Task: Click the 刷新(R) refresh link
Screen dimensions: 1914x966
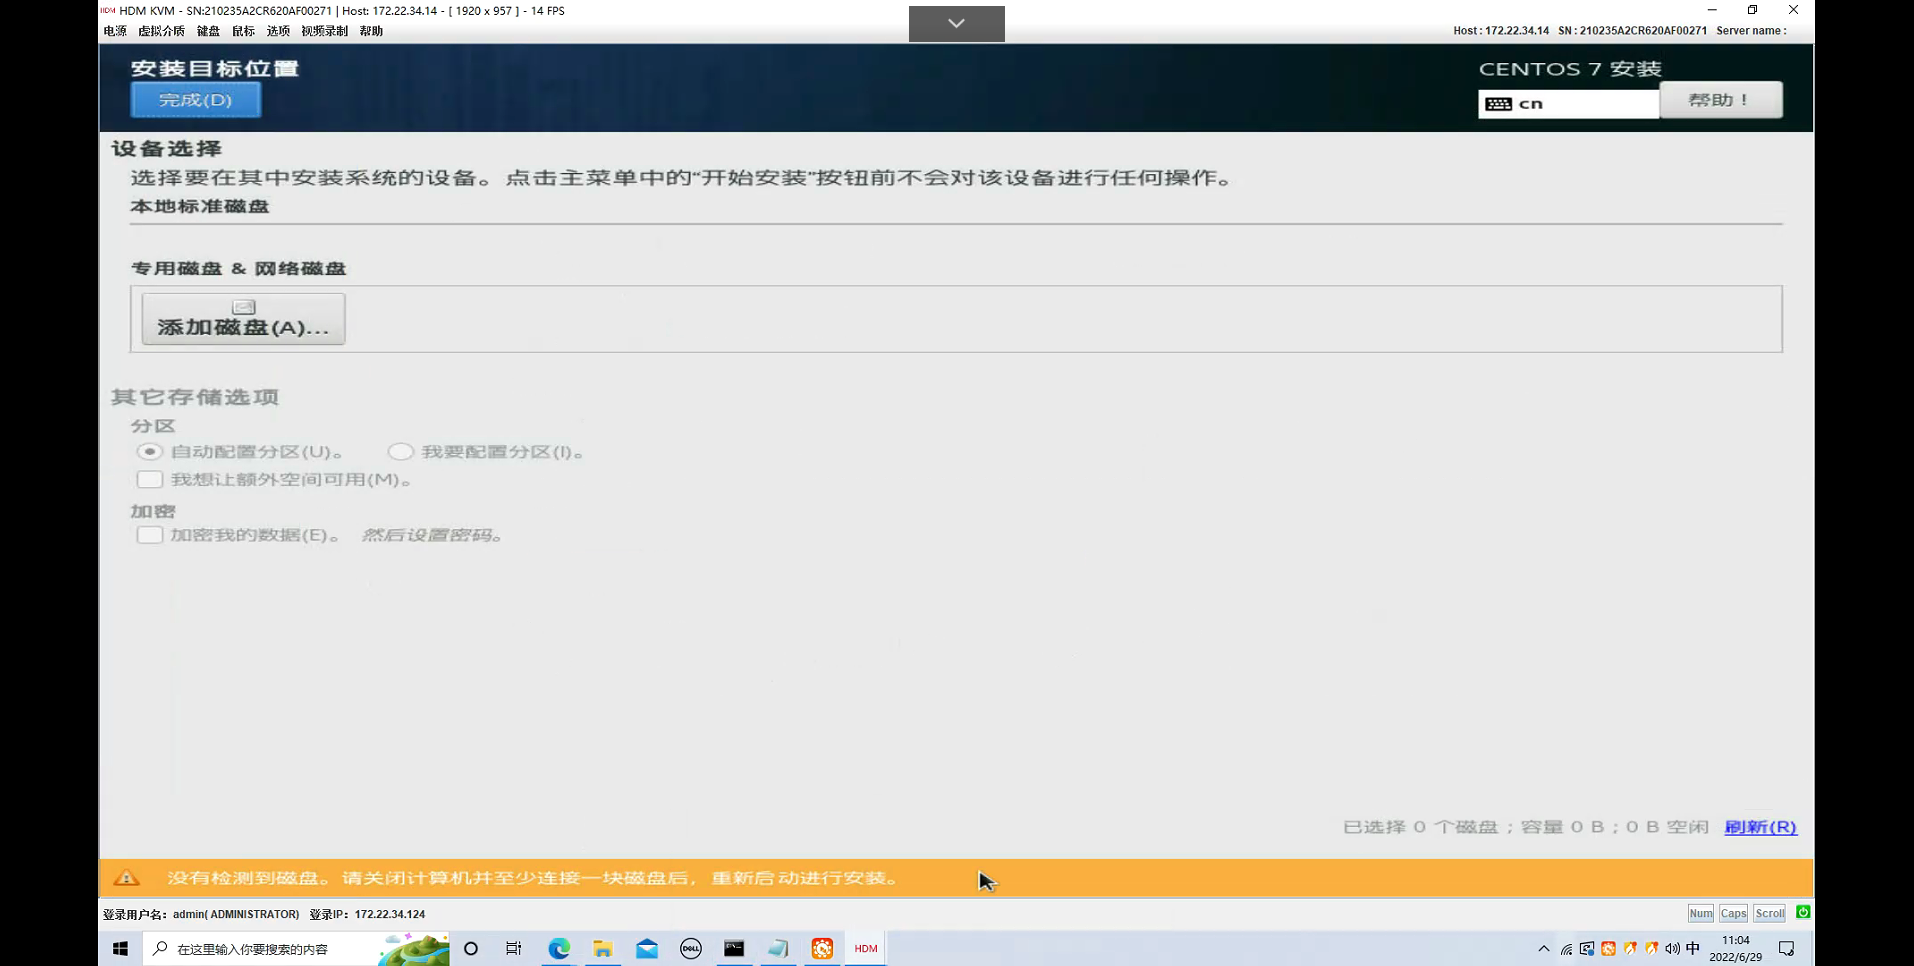Action: tap(1760, 827)
